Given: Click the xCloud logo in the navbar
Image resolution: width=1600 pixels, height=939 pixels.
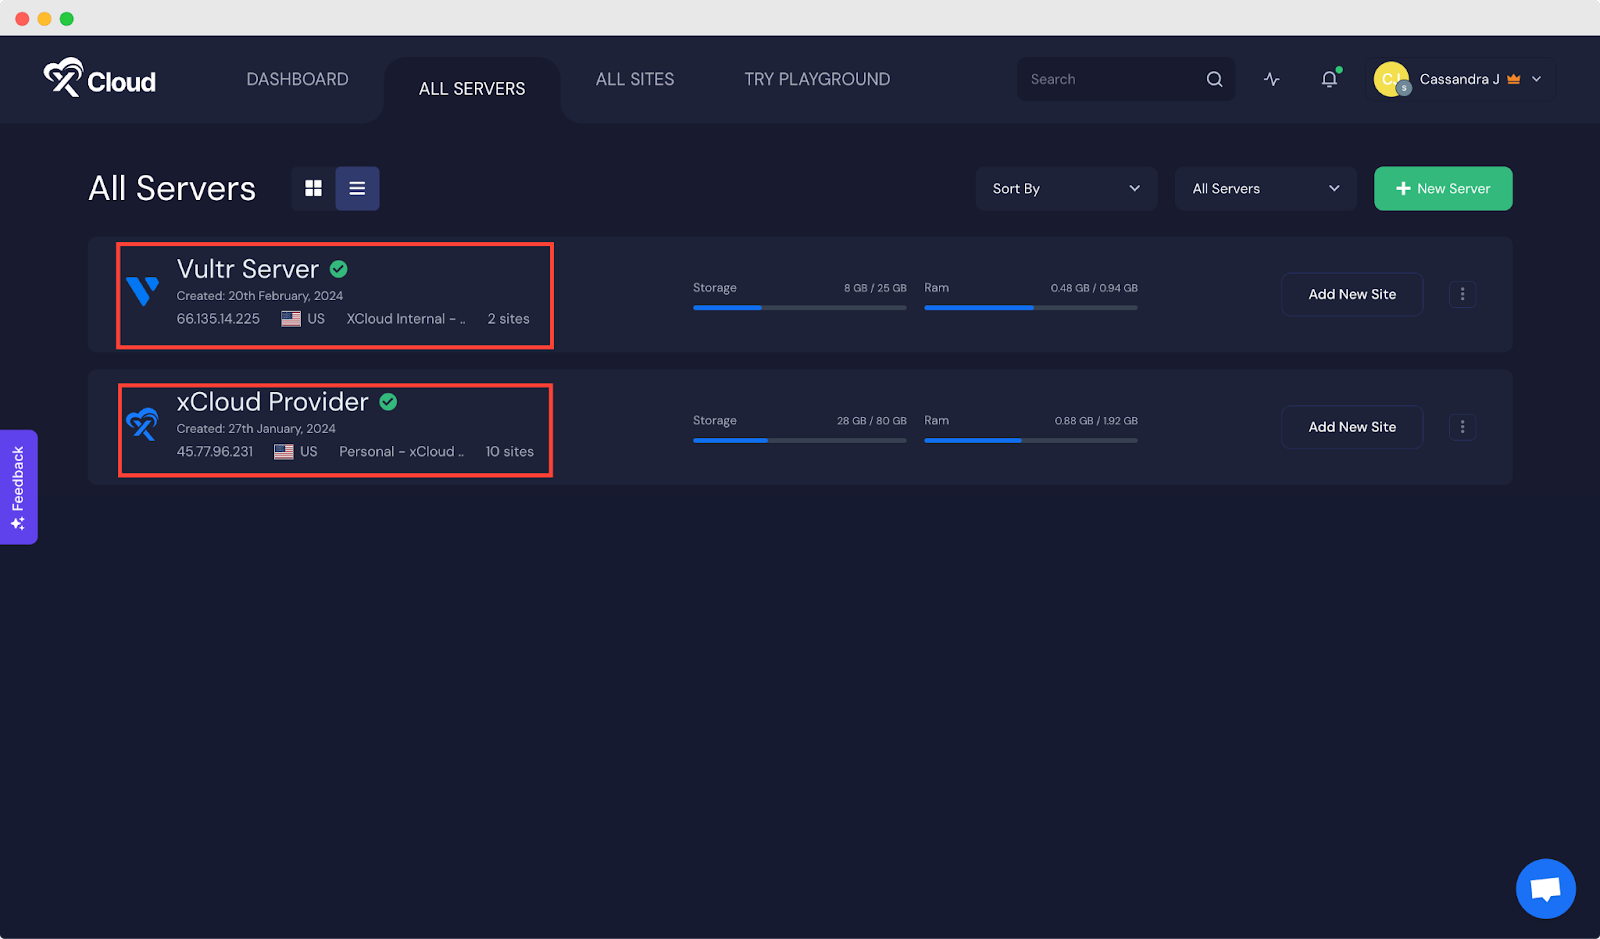Looking at the screenshot, I should click(99, 79).
